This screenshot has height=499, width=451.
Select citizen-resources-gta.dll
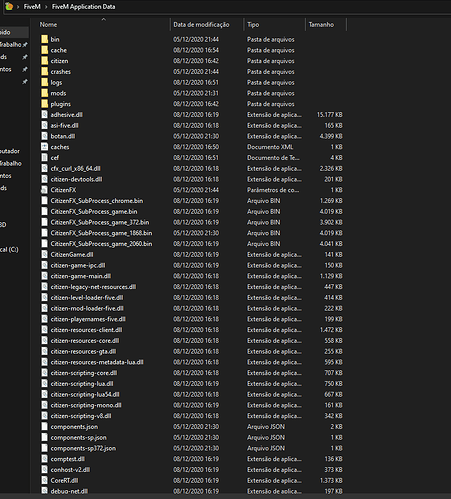(83, 351)
